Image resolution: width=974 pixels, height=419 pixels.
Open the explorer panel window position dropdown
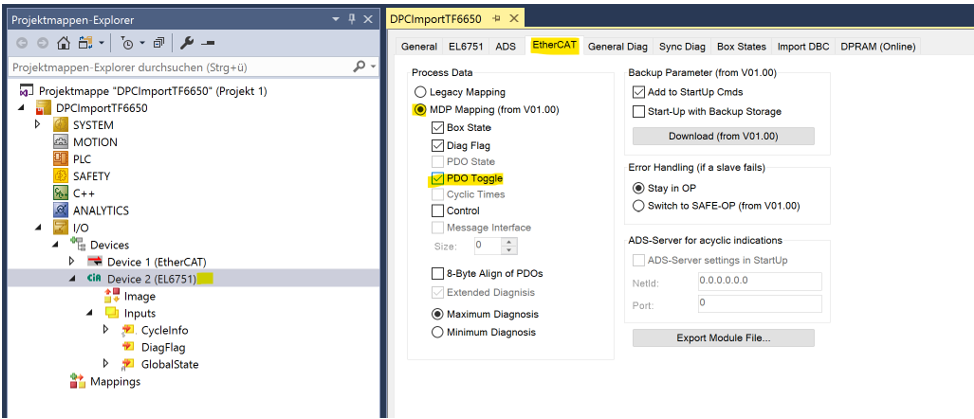[336, 19]
